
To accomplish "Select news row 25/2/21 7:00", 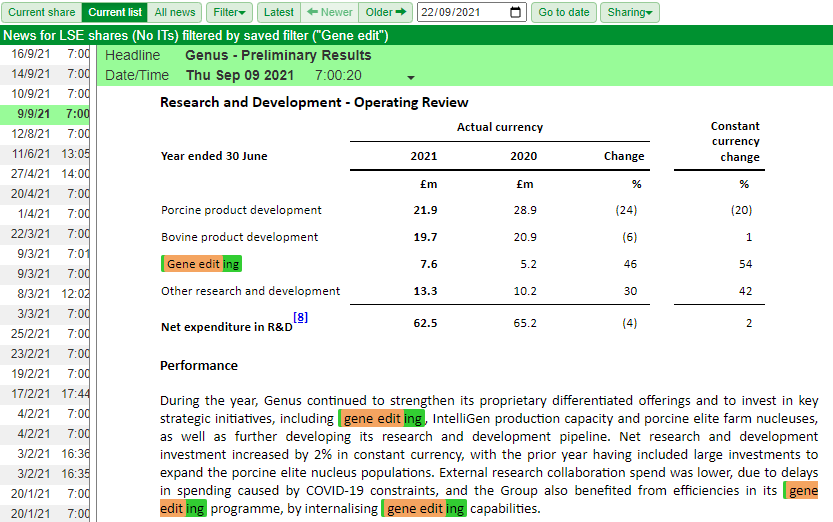I will pyautogui.click(x=45, y=334).
